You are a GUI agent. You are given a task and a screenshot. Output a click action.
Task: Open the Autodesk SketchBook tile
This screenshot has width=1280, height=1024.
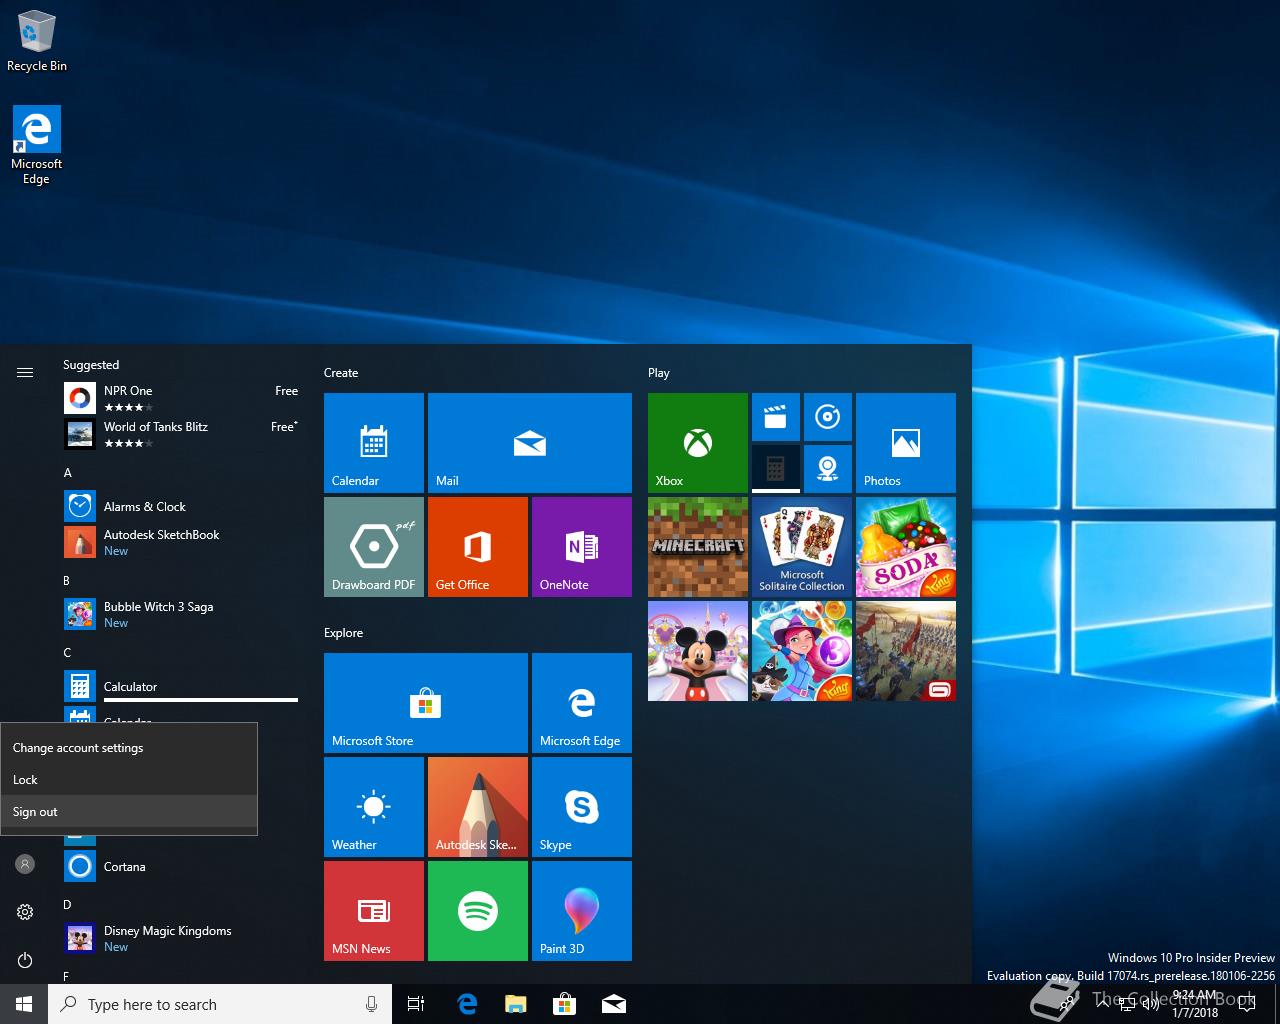478,807
